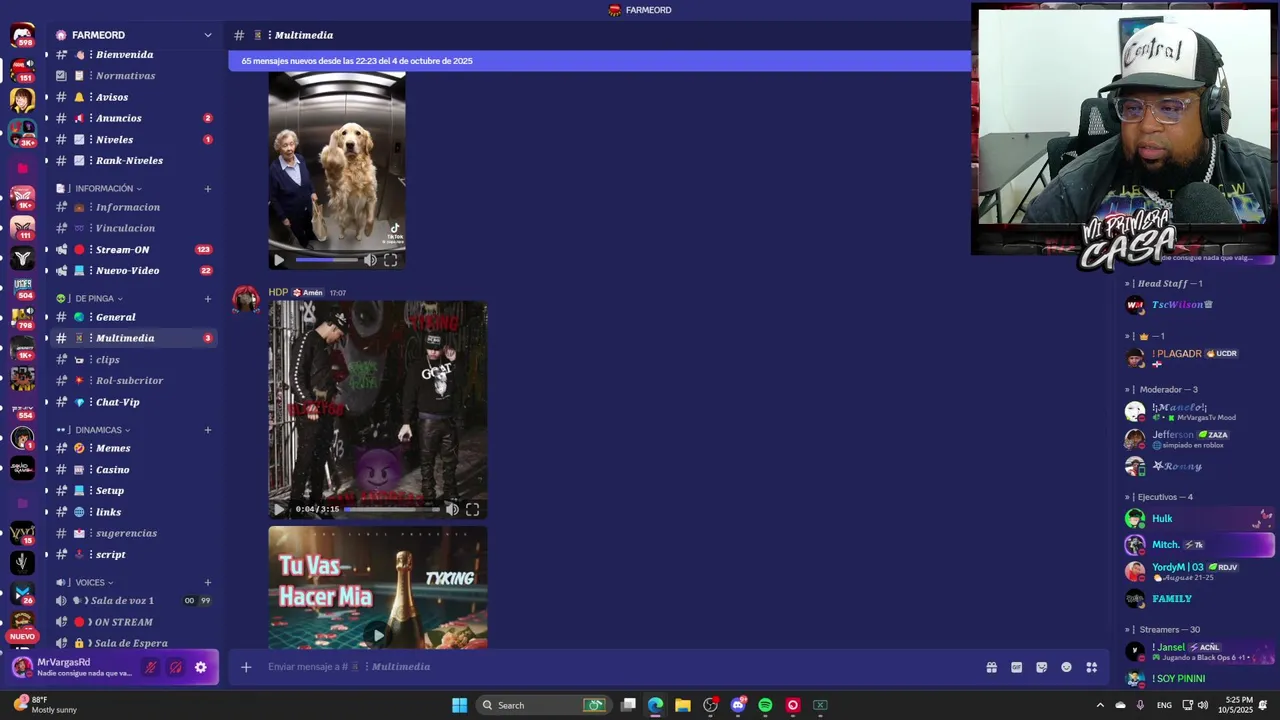Unmute the microphone in the user panel
Screen dimensions: 1280x720
(151, 667)
